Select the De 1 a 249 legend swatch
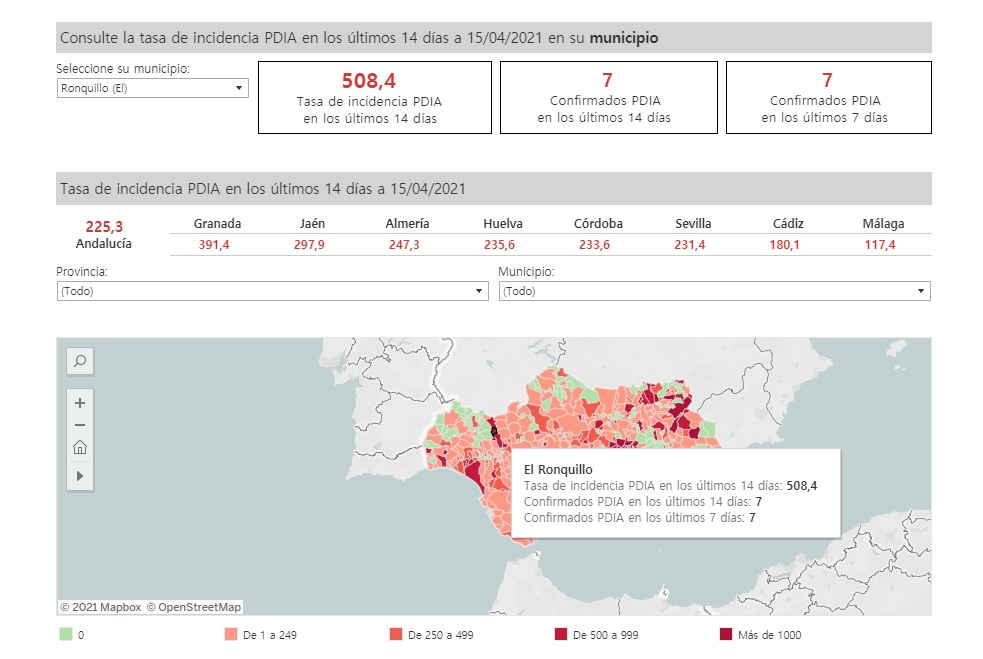 coord(231,635)
